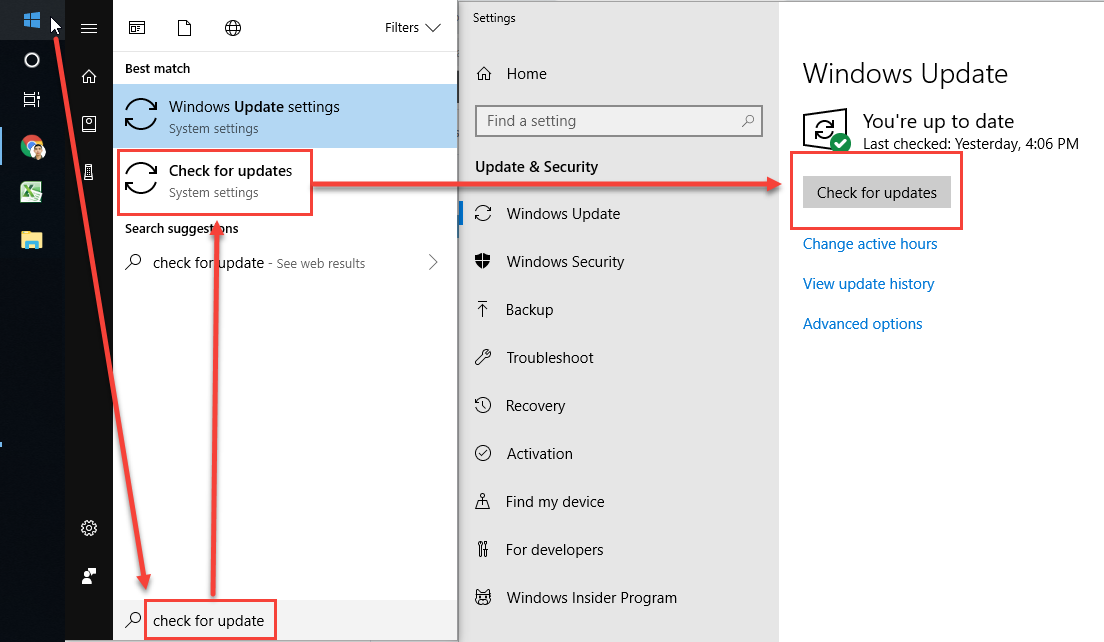
Task: Click the feedback person icon in sidebar
Action: point(89,576)
